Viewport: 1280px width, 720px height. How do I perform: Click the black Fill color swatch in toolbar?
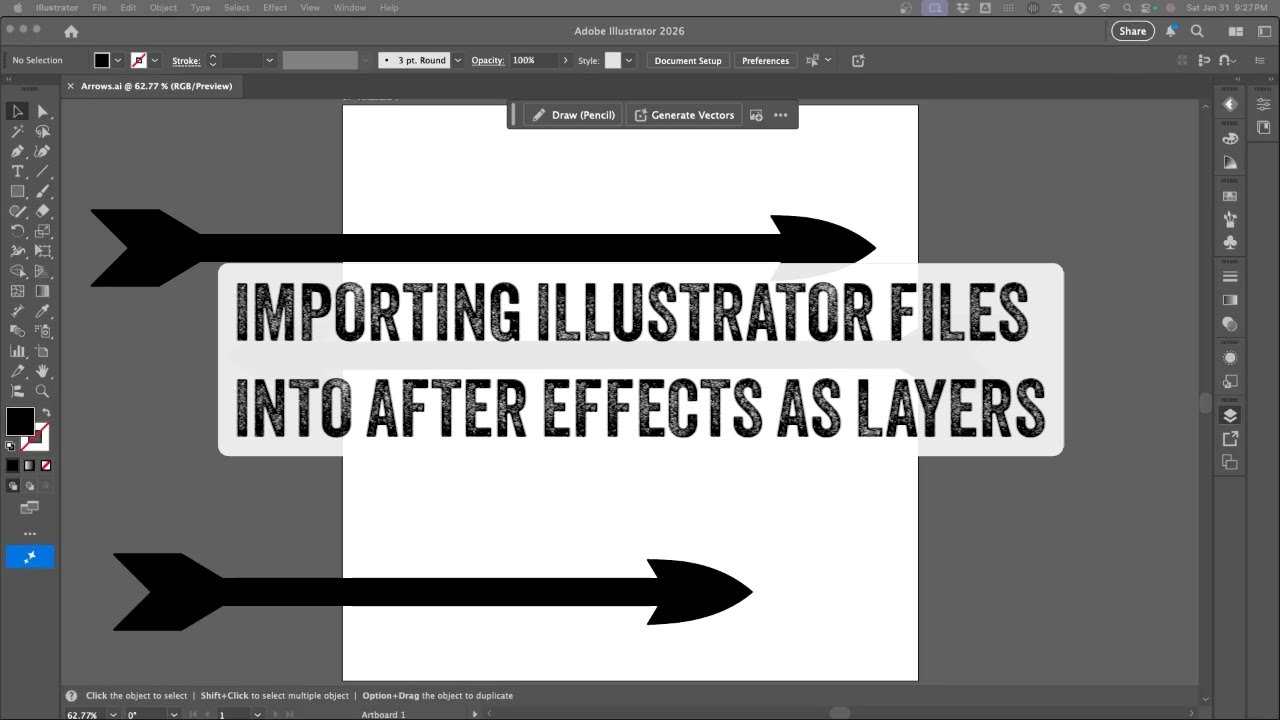pos(20,421)
